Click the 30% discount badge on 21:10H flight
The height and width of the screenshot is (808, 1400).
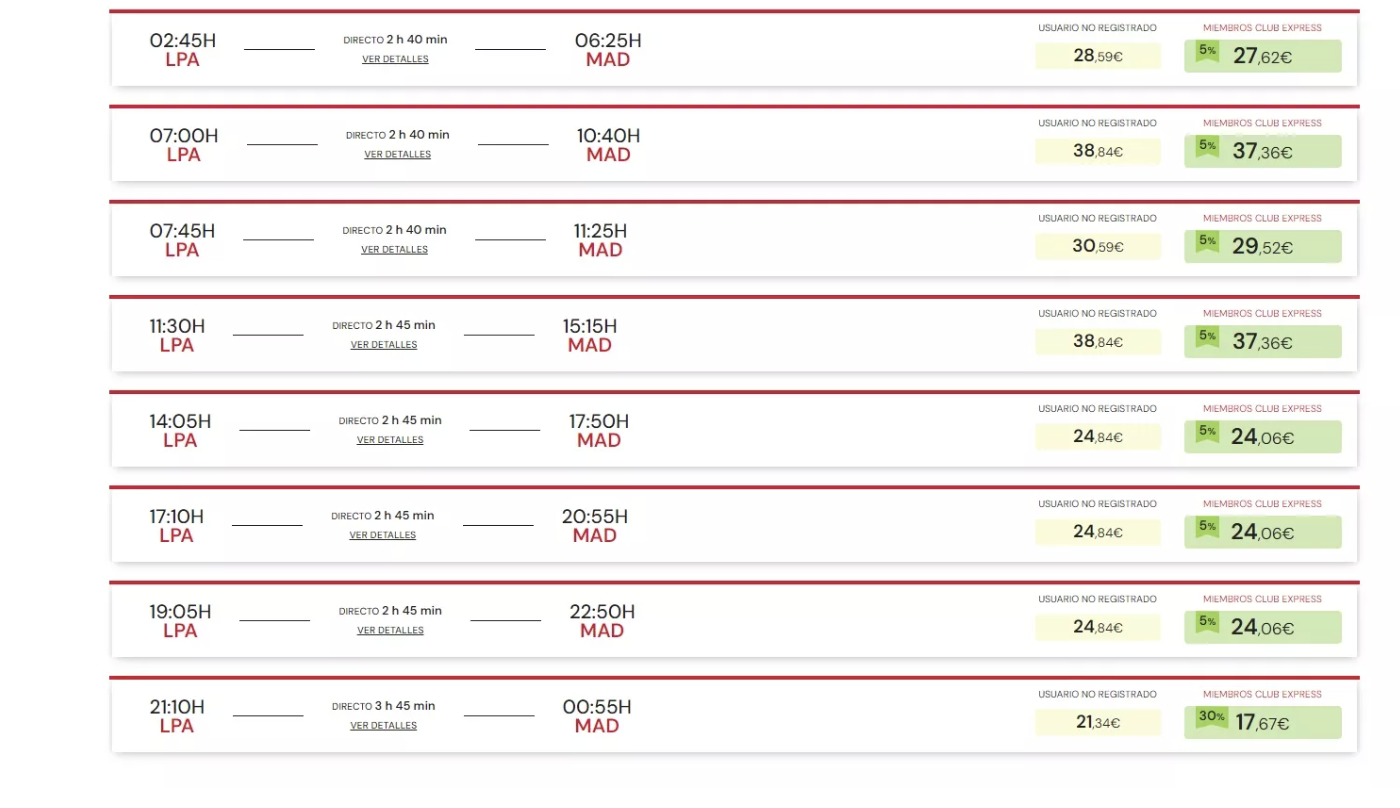click(1212, 717)
